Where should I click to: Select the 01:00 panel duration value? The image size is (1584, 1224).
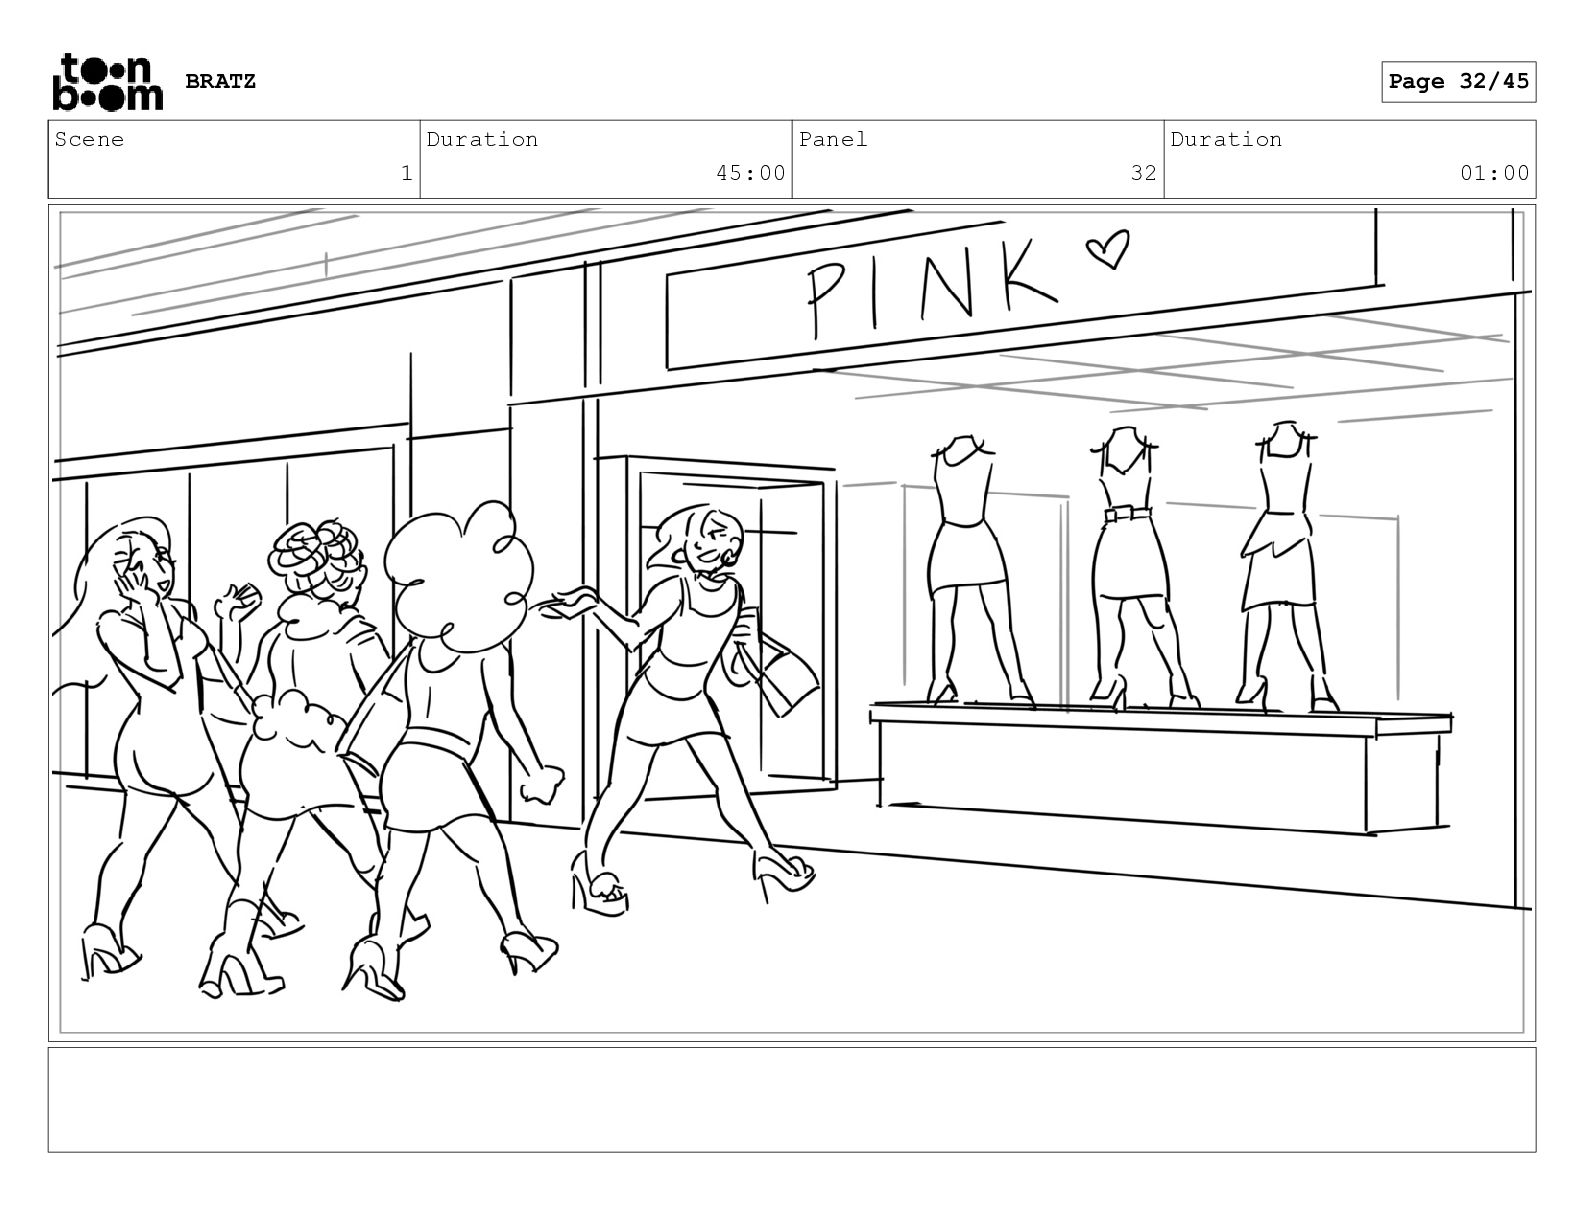(x=1494, y=173)
